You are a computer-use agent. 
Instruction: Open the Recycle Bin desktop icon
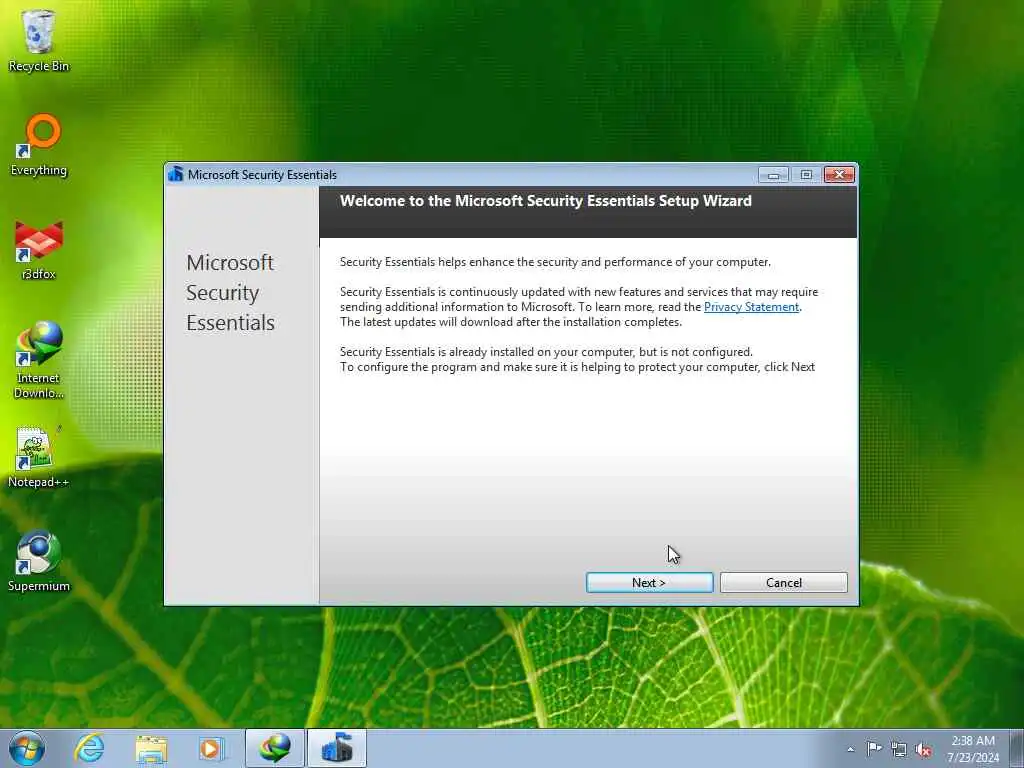click(39, 39)
